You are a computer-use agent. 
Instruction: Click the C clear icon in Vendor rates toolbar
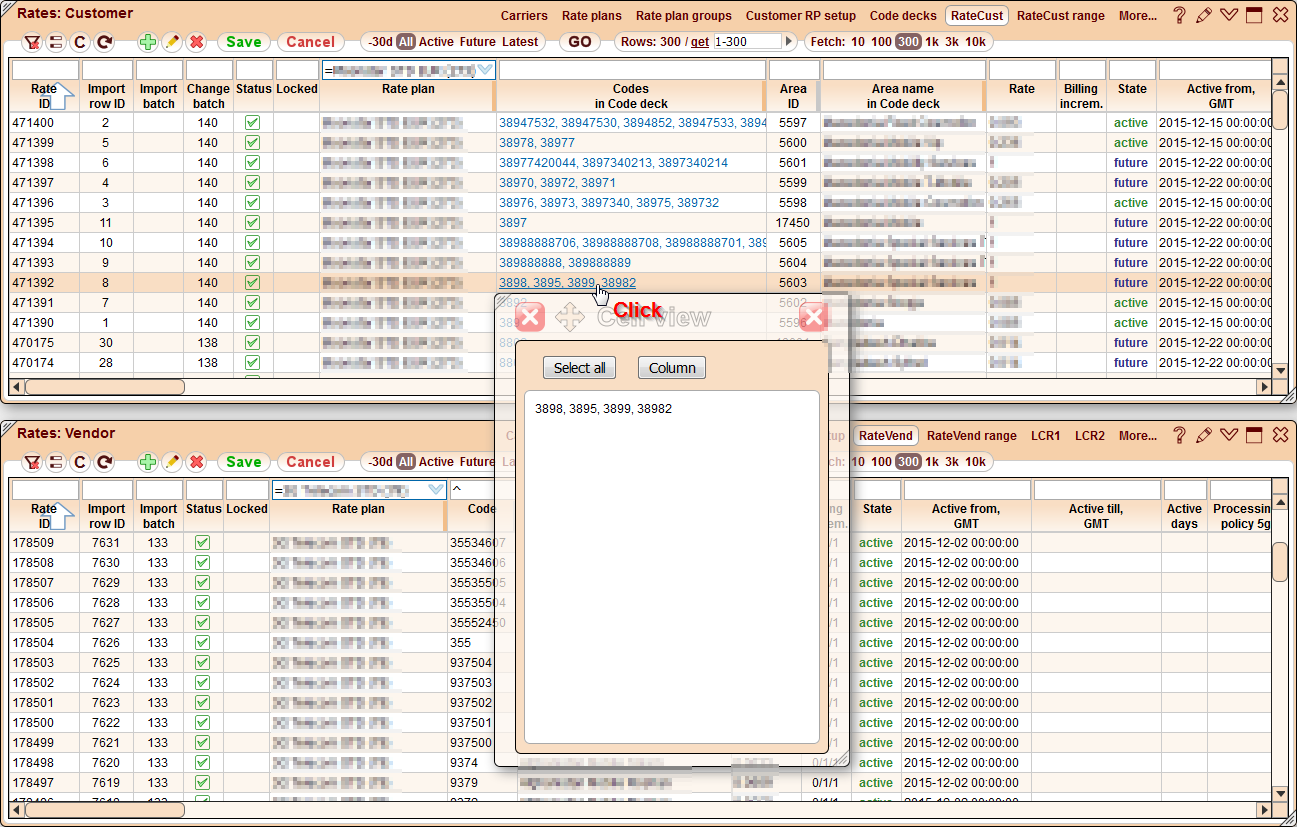80,462
